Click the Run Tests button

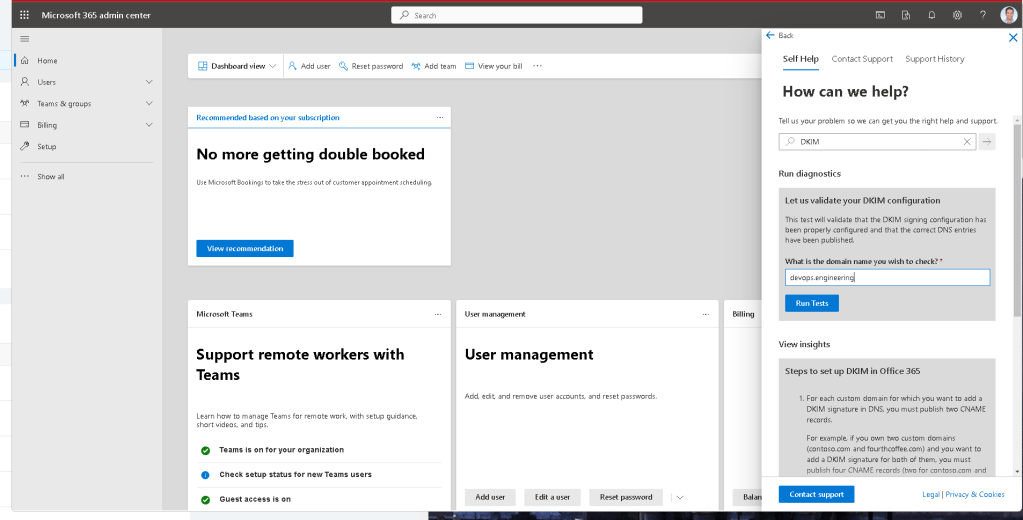point(812,303)
